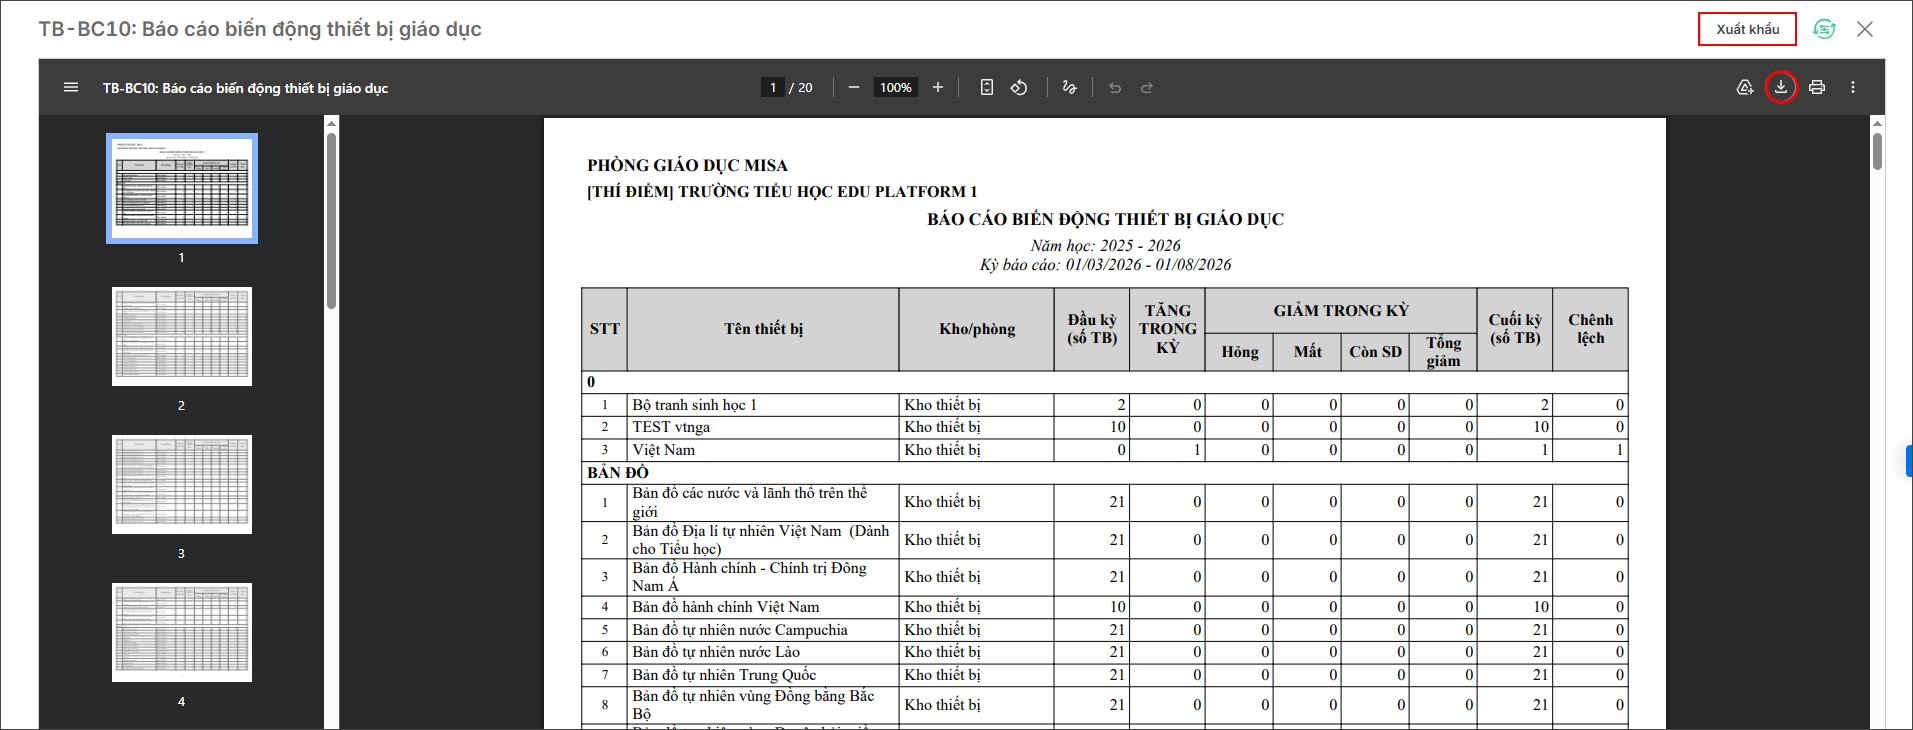Image resolution: width=1913 pixels, height=730 pixels.
Task: Click the 'Bộ tranh sinh học 1' row
Action: pos(1105,405)
